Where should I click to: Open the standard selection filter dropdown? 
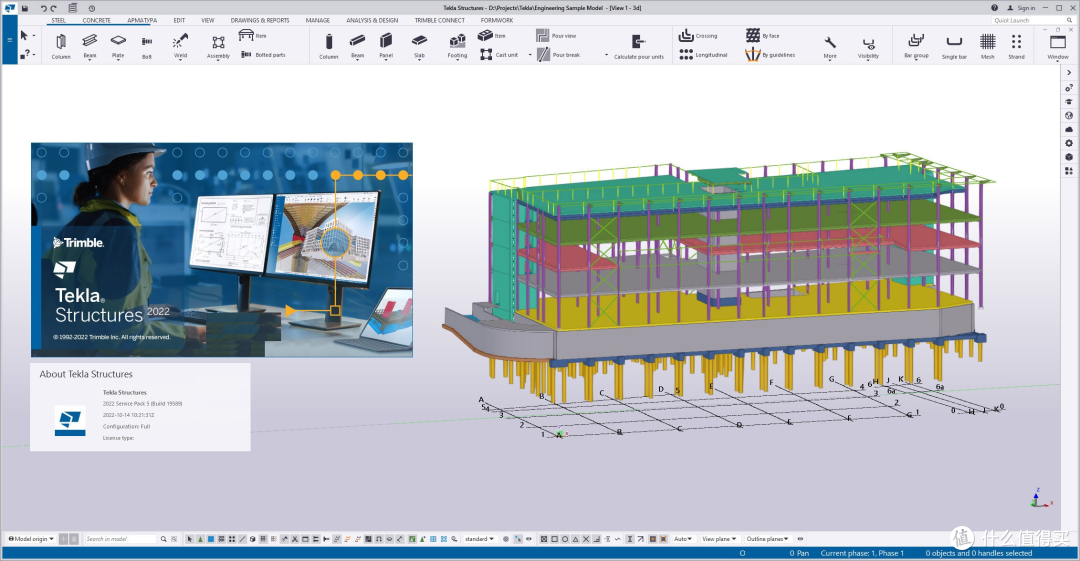[479, 539]
